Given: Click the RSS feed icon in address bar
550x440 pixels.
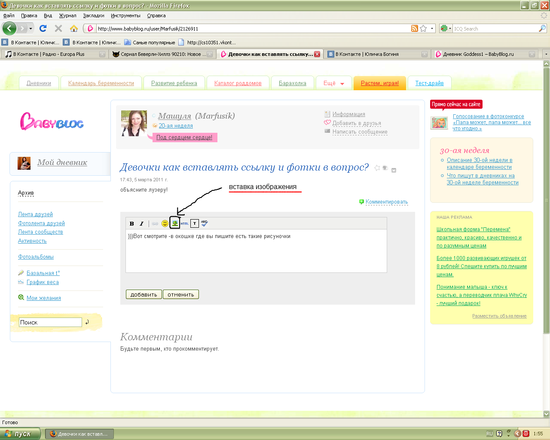Looking at the screenshot, I should pyautogui.click(x=414, y=28).
